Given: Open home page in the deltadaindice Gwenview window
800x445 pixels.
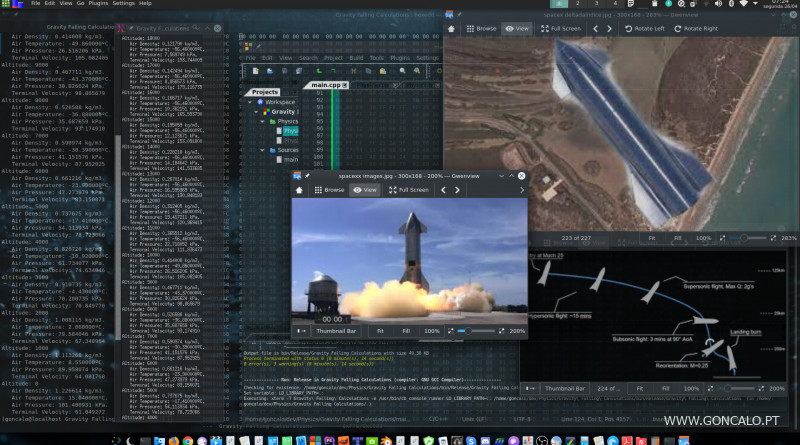Looking at the screenshot, I should pos(451,29).
